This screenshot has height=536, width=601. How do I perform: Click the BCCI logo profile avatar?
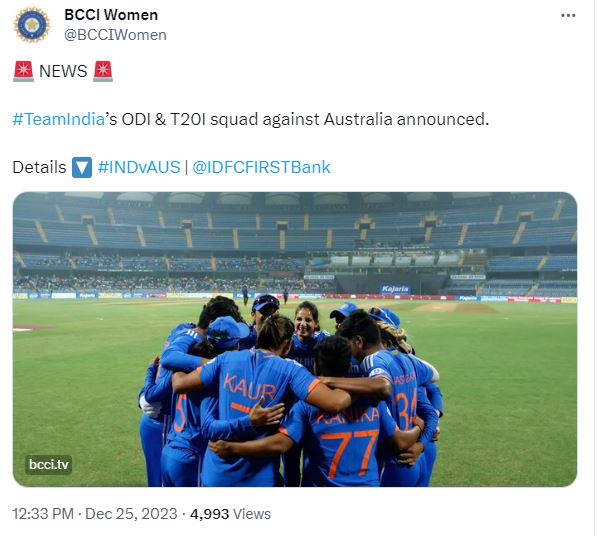[x=32, y=24]
